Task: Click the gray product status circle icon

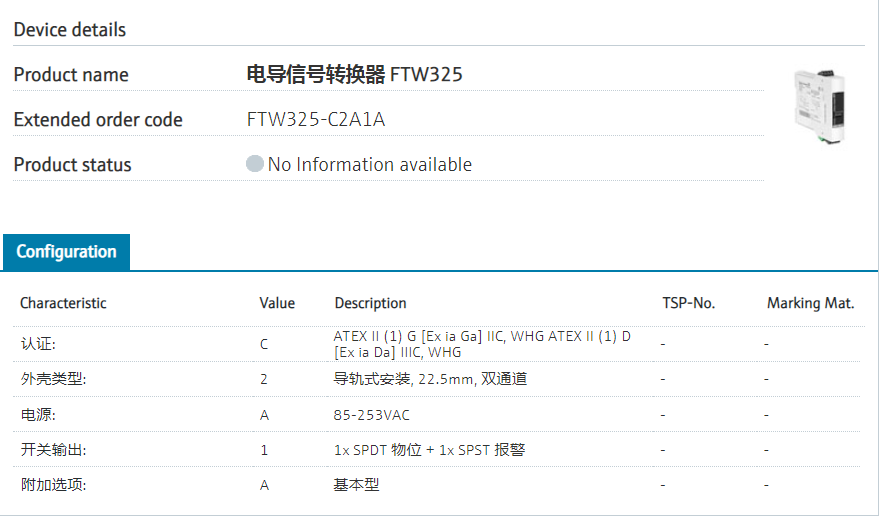Action: click(255, 164)
